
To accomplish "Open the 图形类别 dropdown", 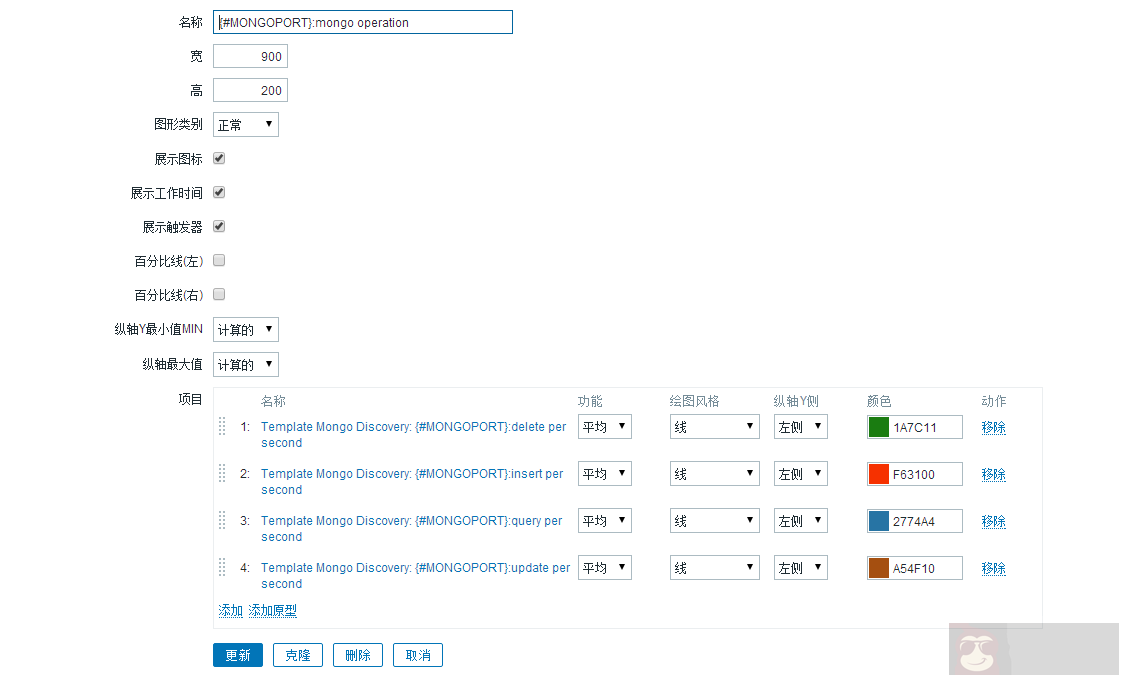I will pyautogui.click(x=246, y=125).
